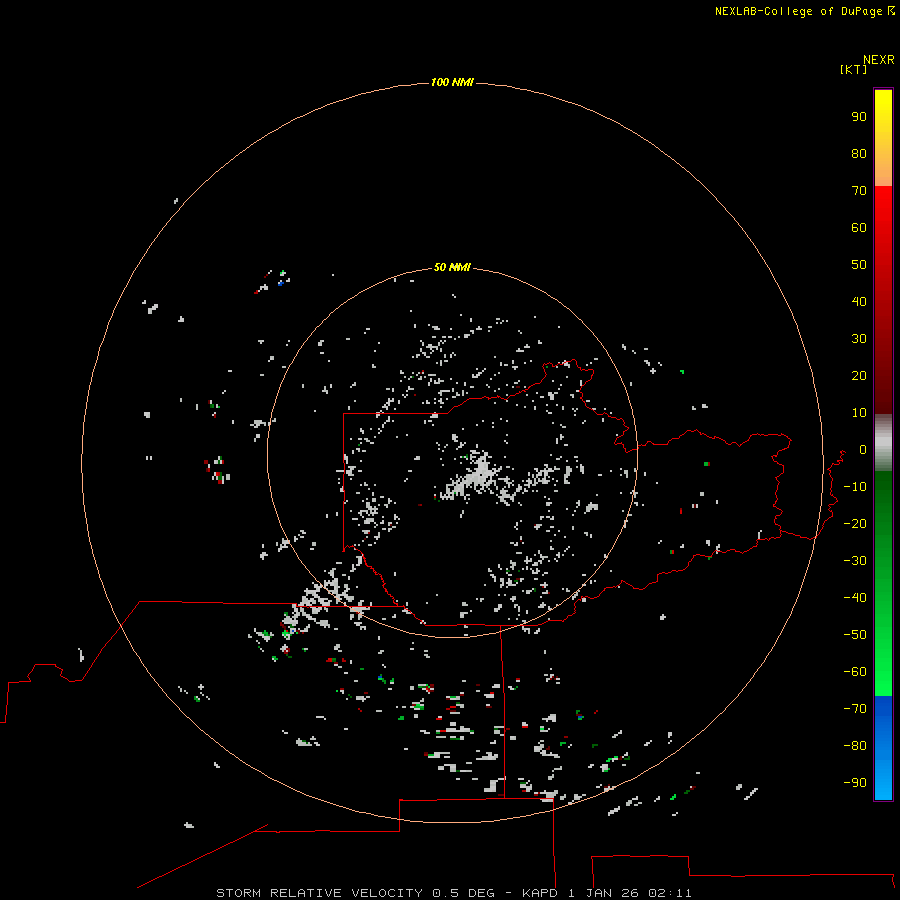This screenshot has width=900, height=900.
Task: Click the 90 value on velocity scale
Action: point(859,117)
